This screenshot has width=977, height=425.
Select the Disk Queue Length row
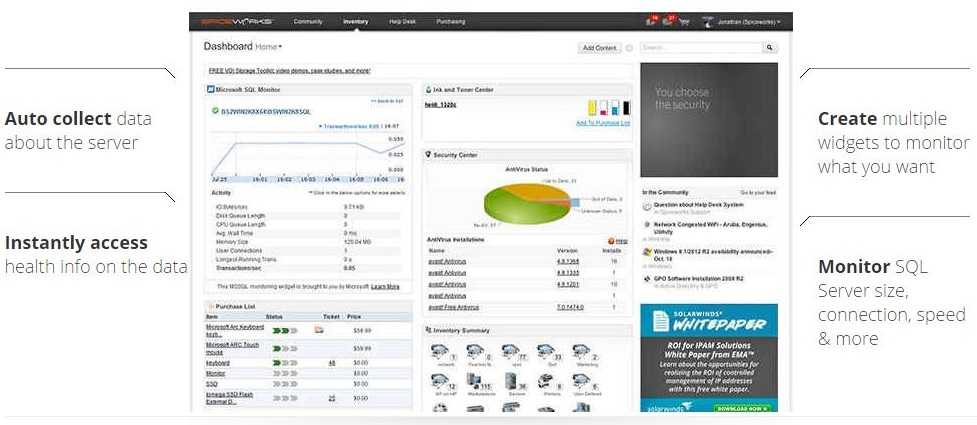tap(307, 216)
